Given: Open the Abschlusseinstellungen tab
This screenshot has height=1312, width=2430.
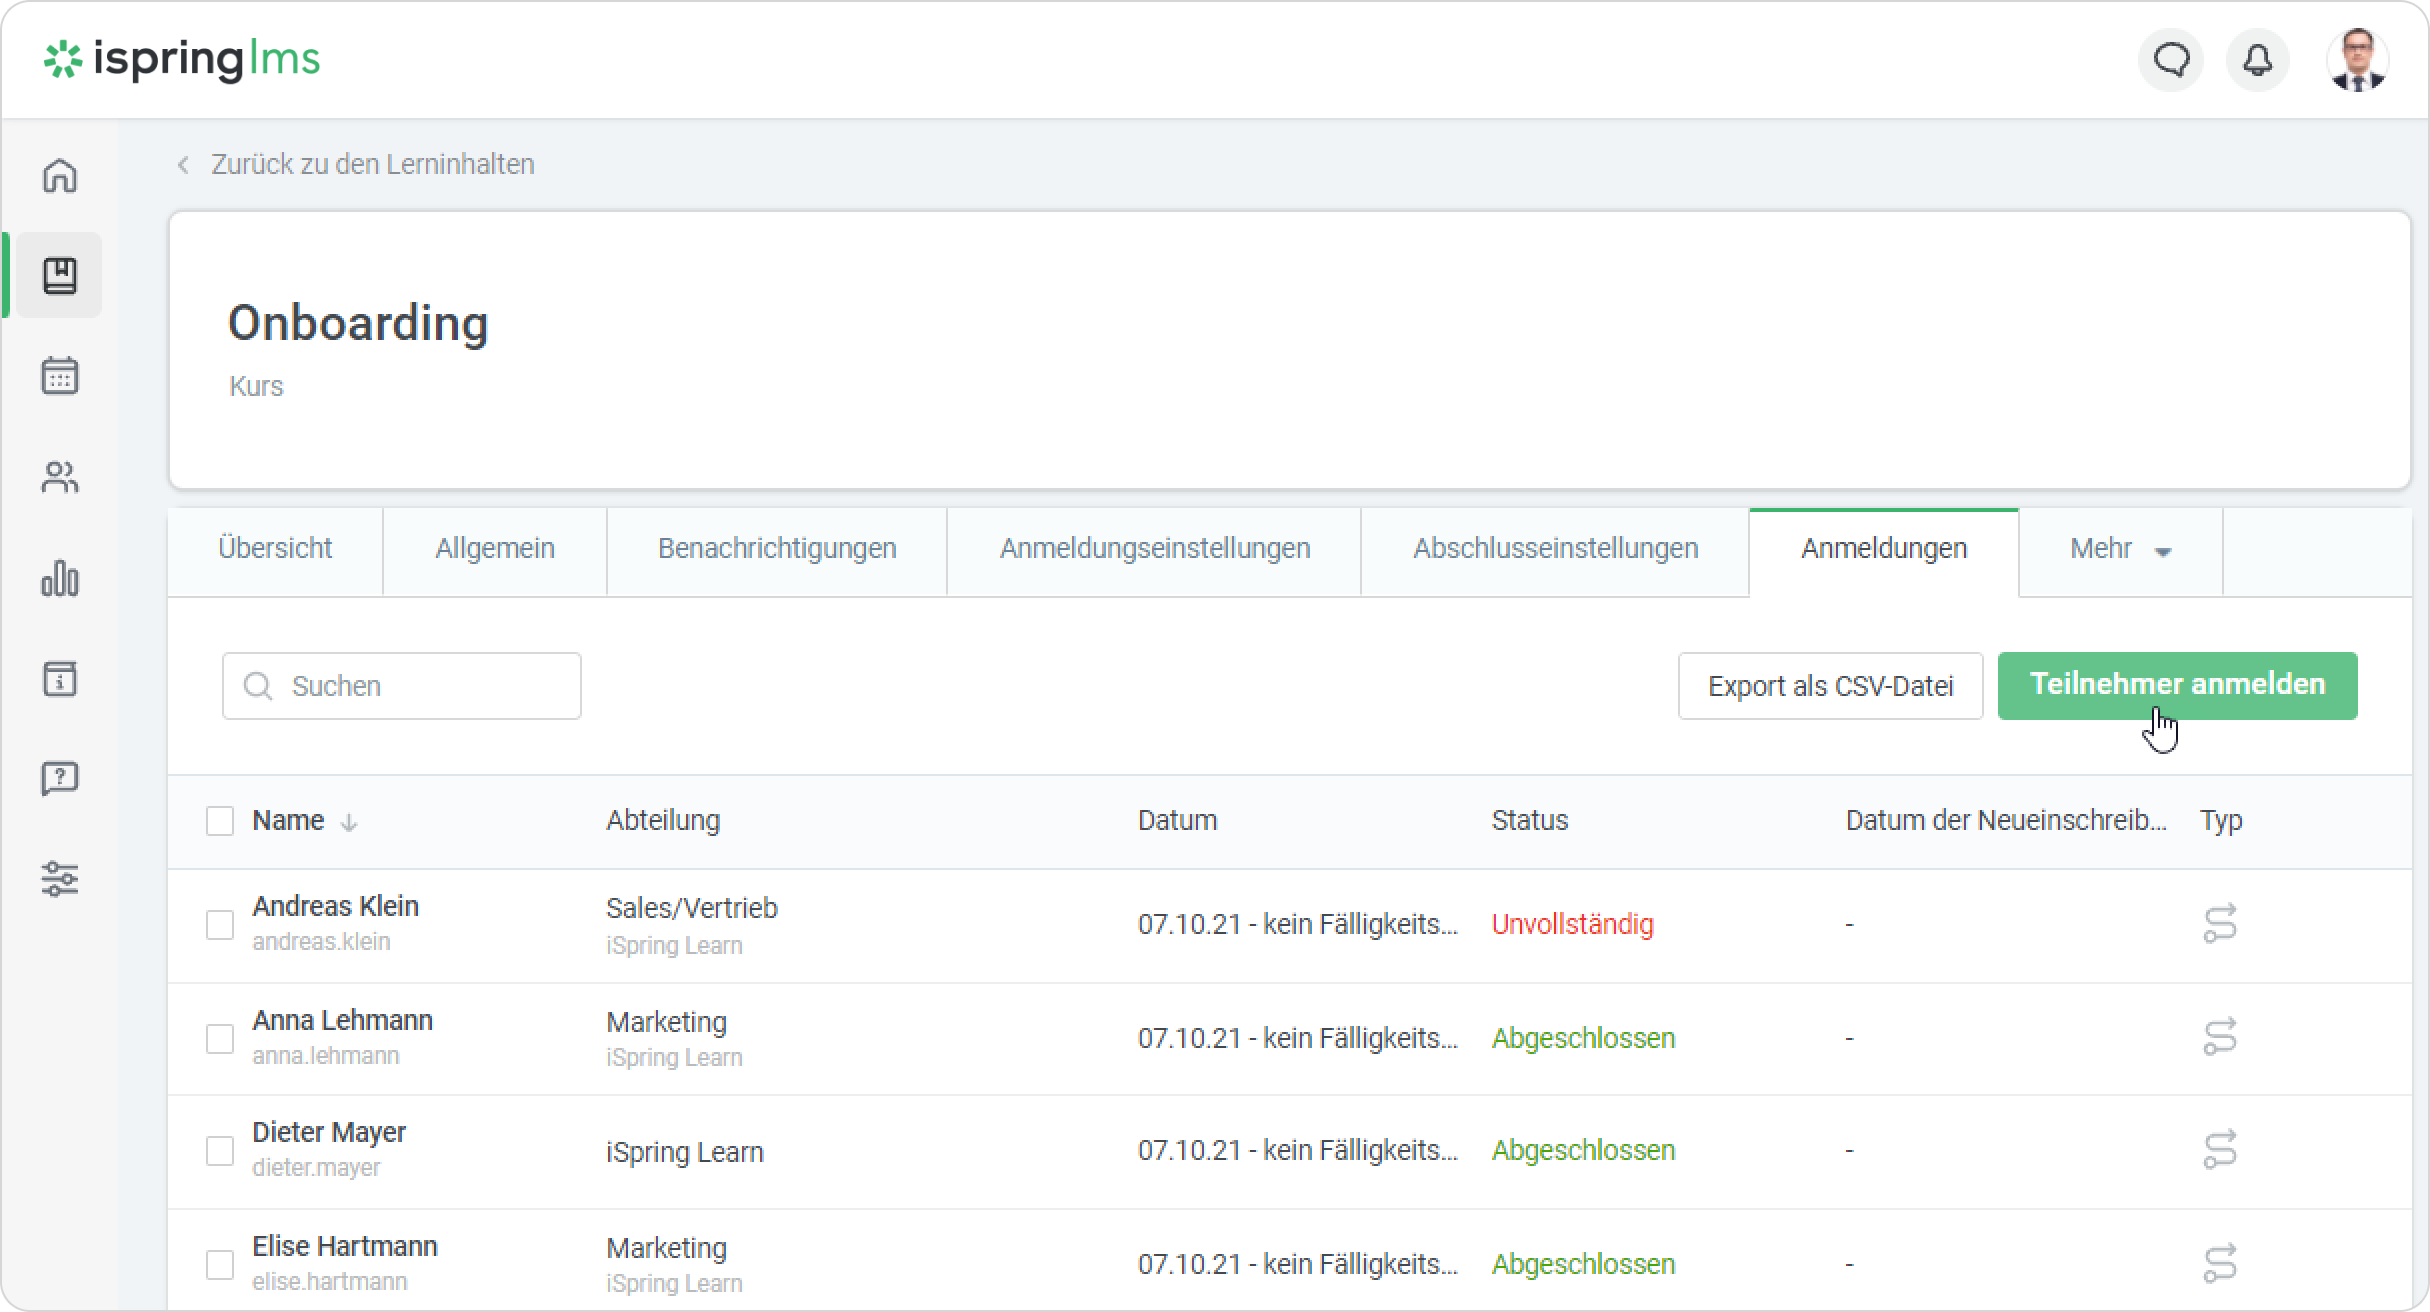Looking at the screenshot, I should click(x=1555, y=549).
